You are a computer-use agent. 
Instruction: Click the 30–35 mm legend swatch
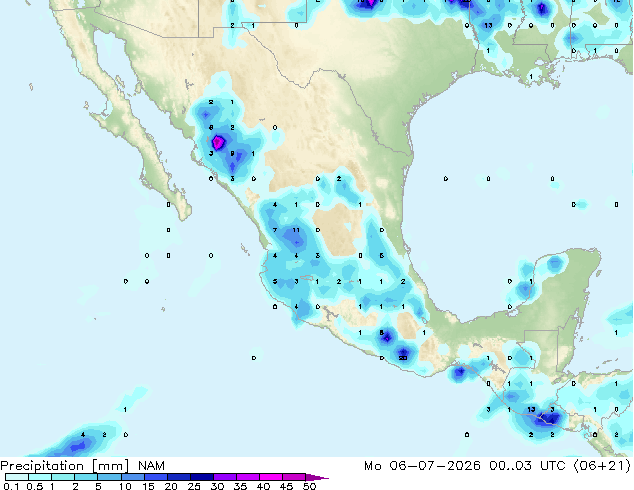pyautogui.click(x=224, y=477)
